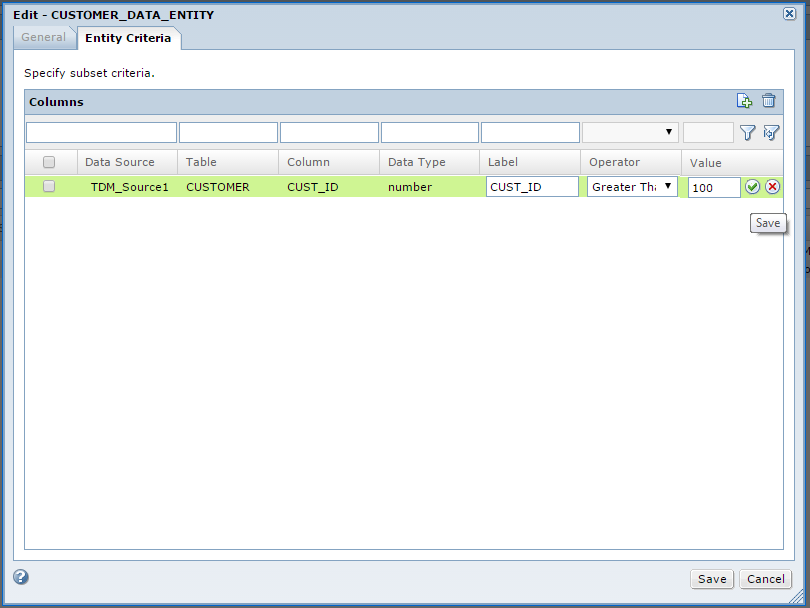Click the add column criteria icon
Viewport: 810px width, 608px height.
pyautogui.click(x=744, y=101)
